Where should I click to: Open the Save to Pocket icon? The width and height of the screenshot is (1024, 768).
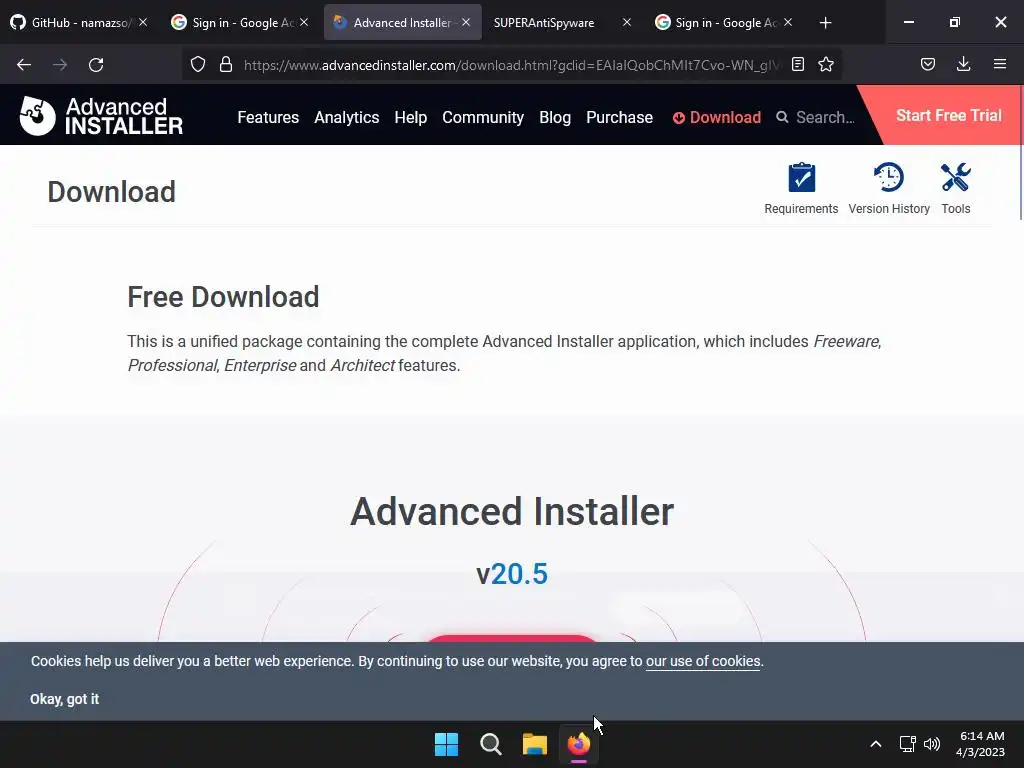tap(928, 65)
